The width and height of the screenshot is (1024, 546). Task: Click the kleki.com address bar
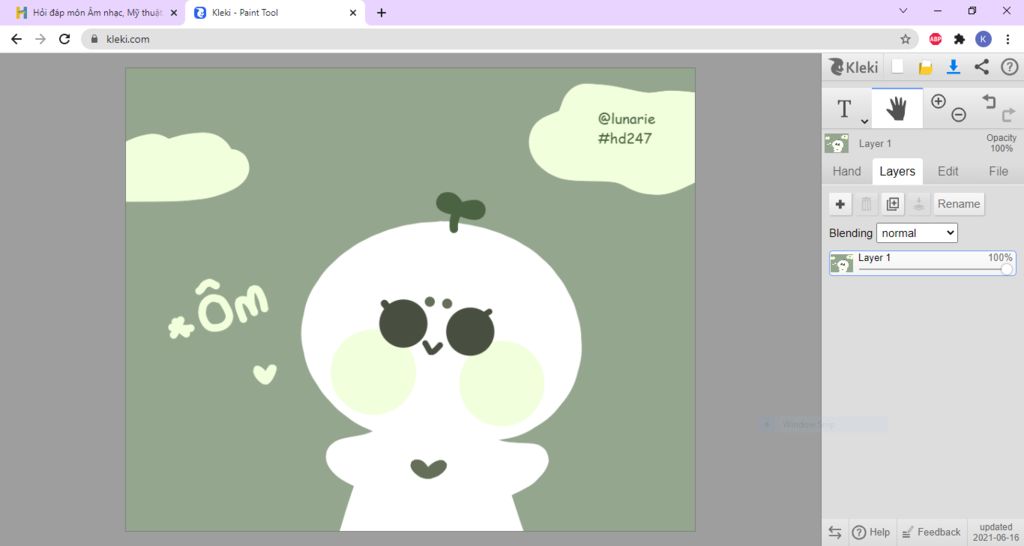(500, 39)
